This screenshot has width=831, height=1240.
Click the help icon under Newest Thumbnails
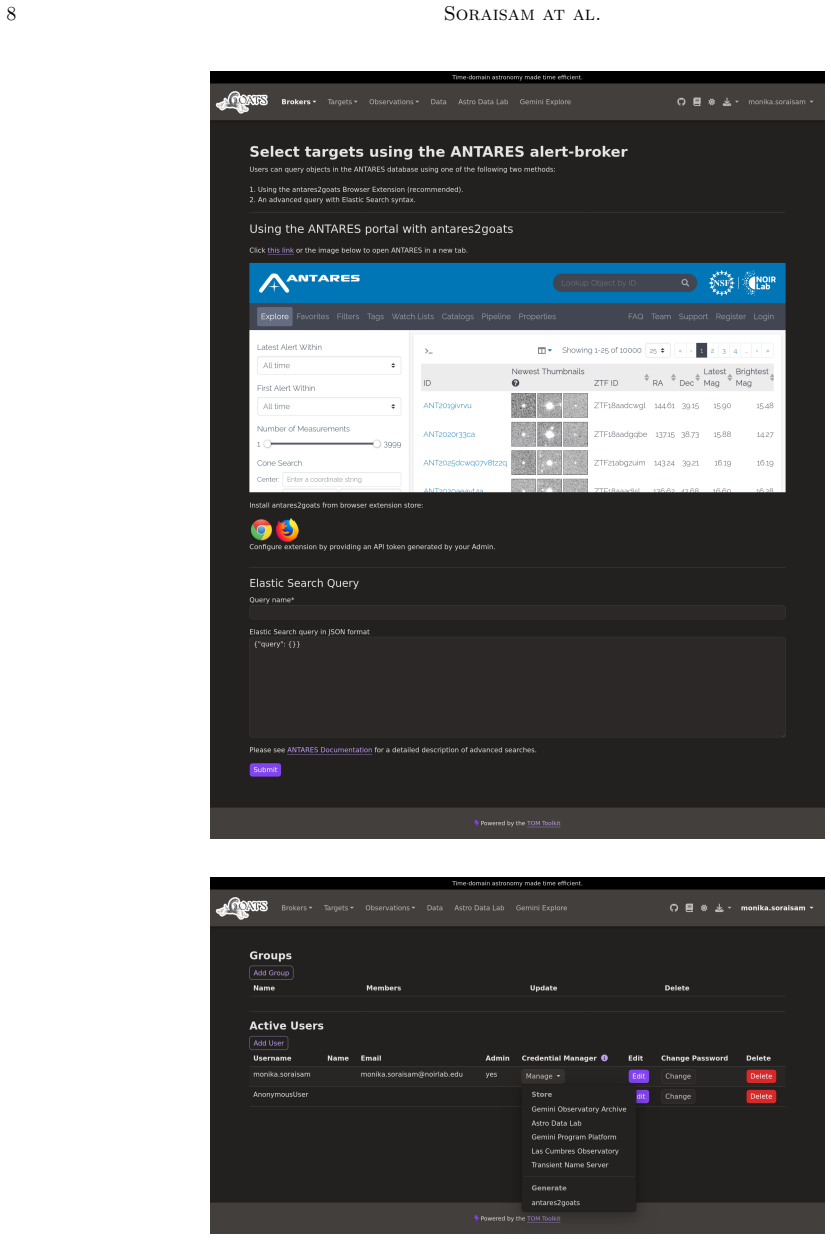point(516,383)
